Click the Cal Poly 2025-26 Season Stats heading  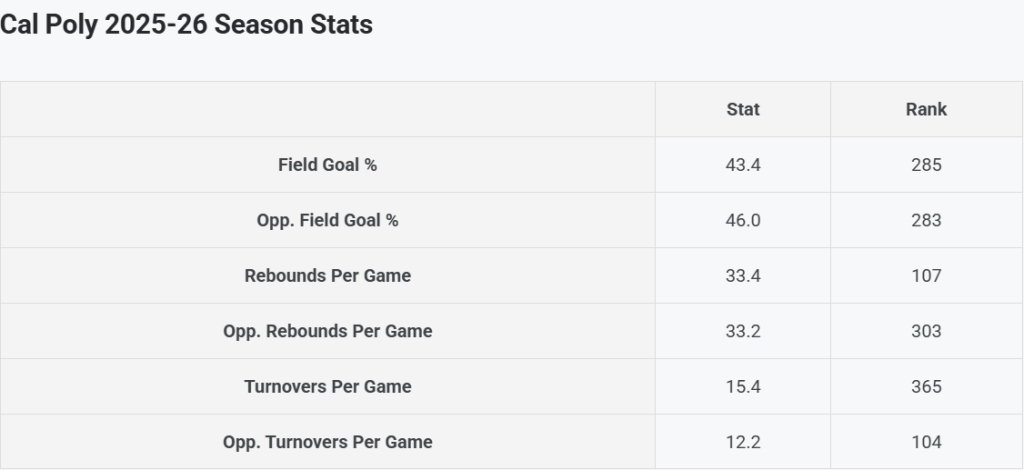(186, 25)
